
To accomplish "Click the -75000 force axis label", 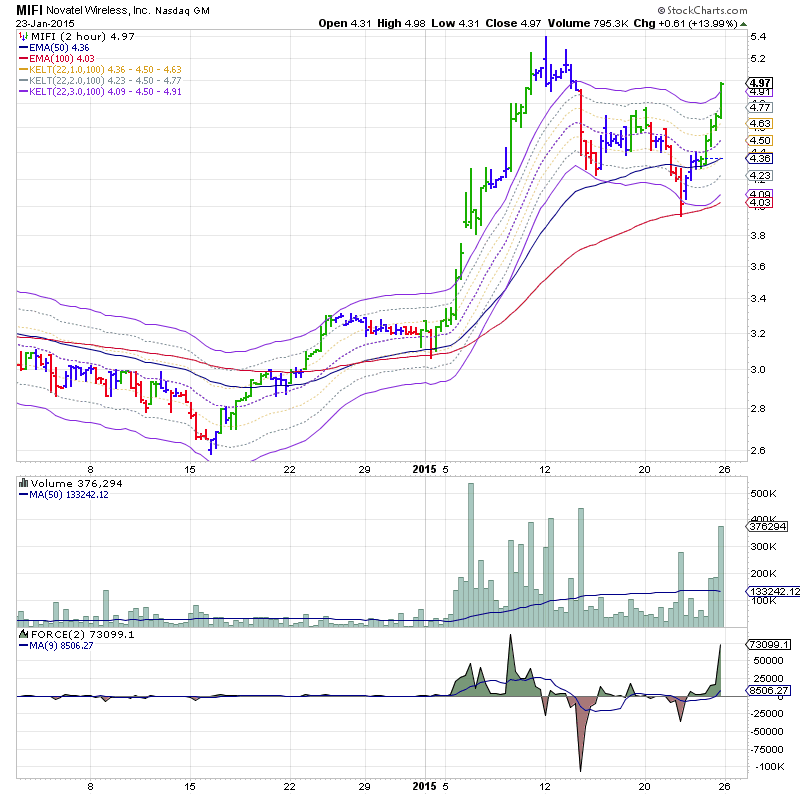I will (767, 749).
